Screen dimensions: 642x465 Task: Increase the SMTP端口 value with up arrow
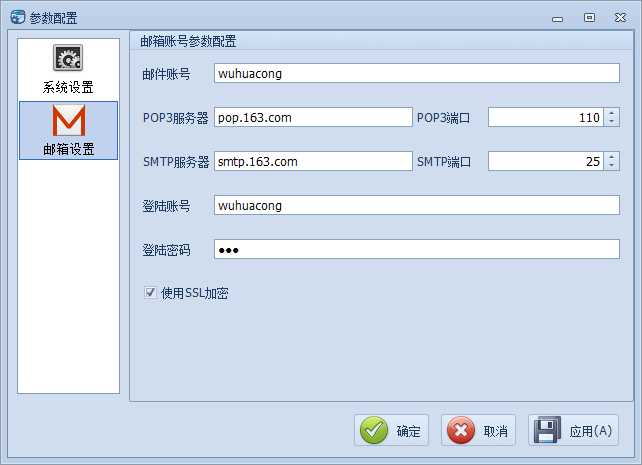(x=612, y=157)
